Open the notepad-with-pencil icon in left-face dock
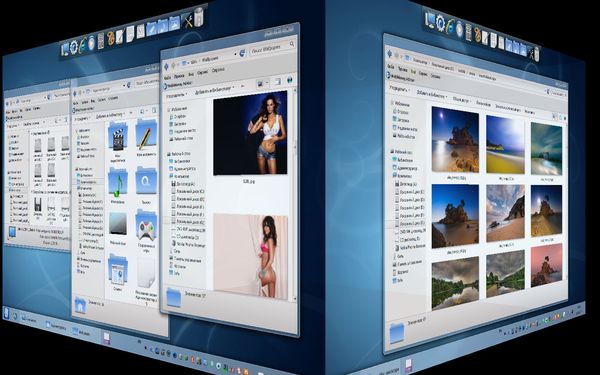 120,36
